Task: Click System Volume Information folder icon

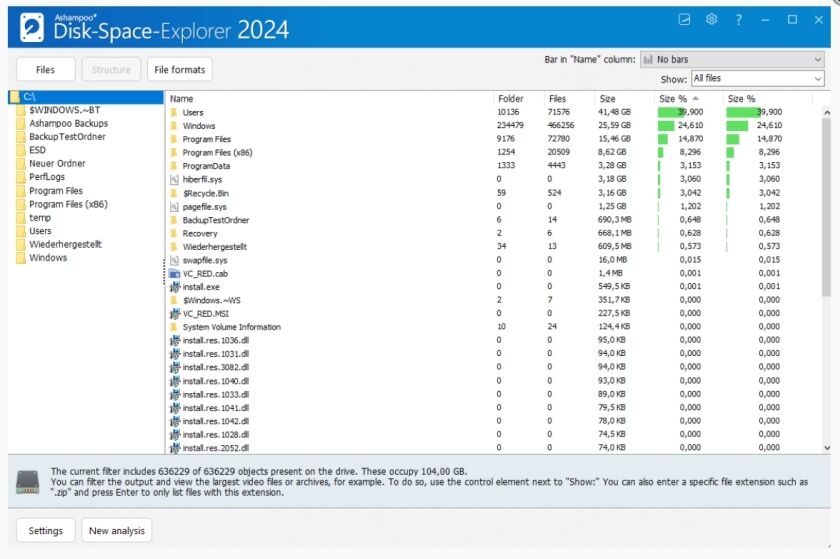Action: [x=174, y=327]
